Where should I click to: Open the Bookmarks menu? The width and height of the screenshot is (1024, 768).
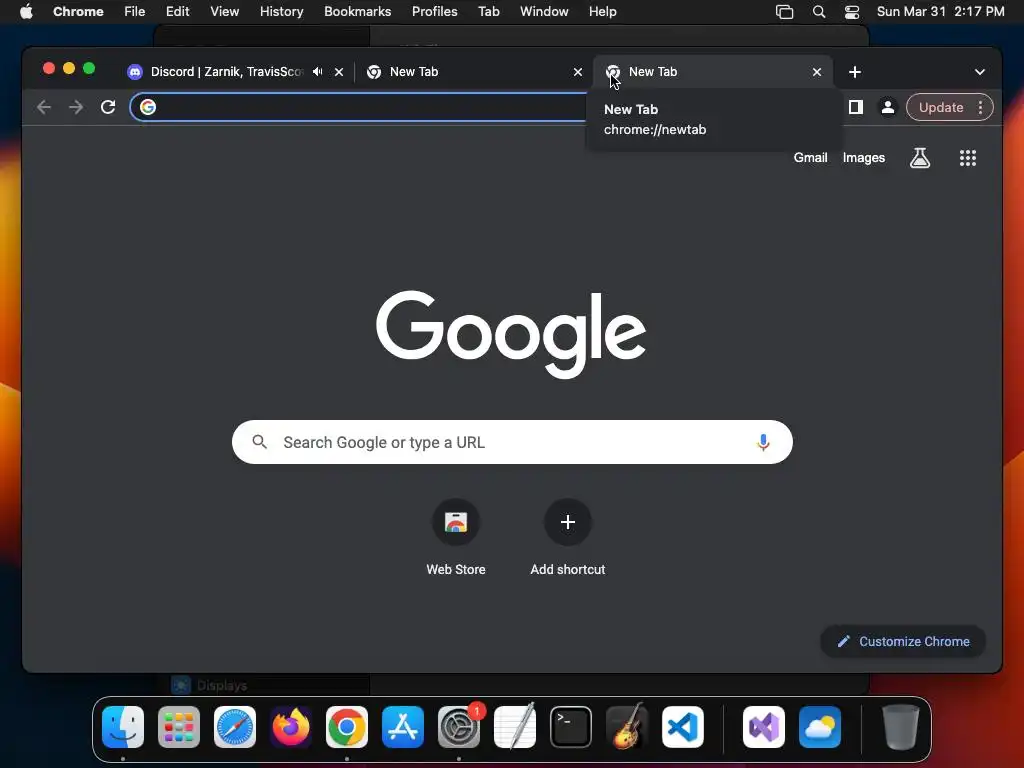(x=357, y=12)
